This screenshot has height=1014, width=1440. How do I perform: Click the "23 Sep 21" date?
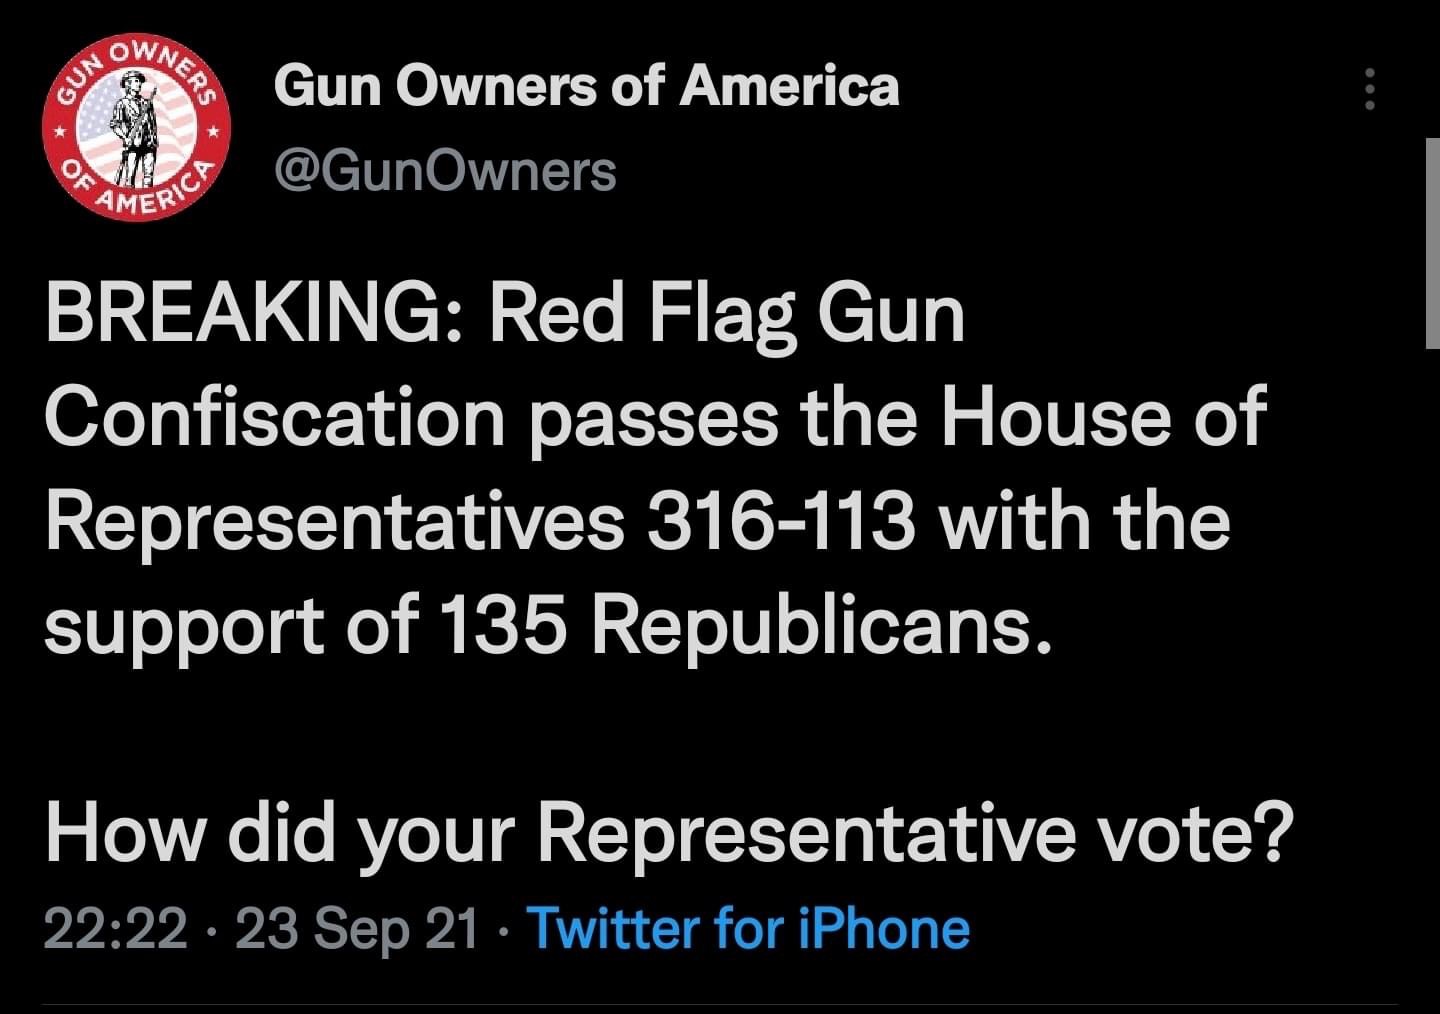coord(357,929)
